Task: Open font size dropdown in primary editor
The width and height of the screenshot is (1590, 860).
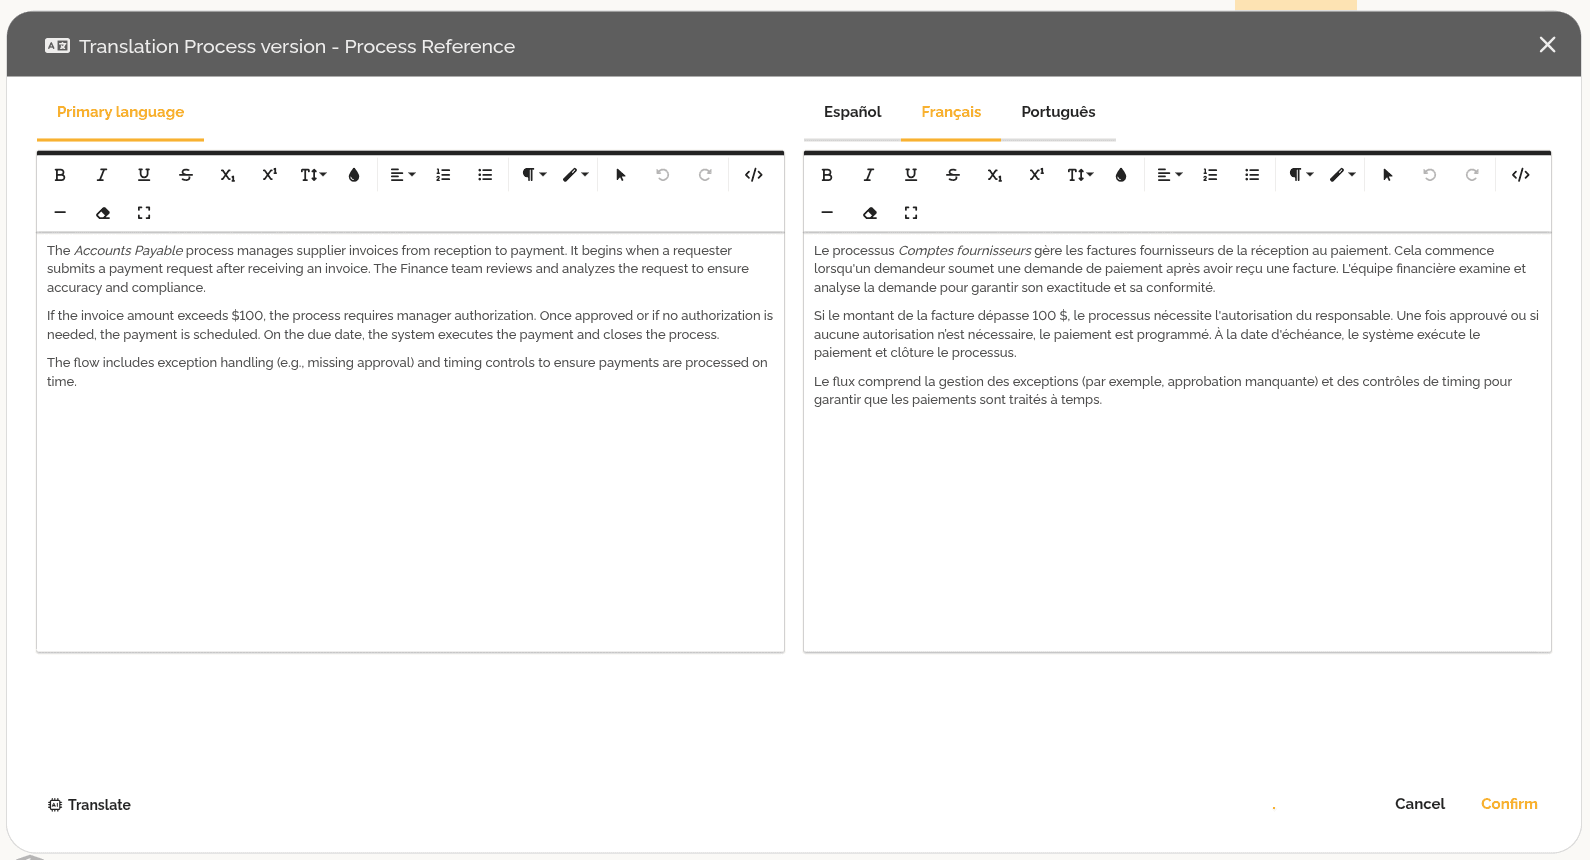Action: click(x=313, y=175)
